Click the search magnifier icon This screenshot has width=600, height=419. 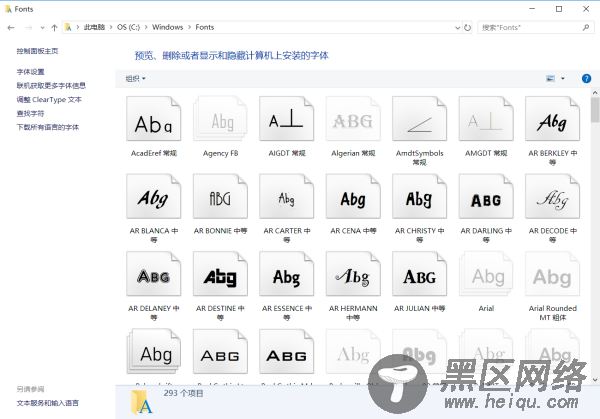586,28
